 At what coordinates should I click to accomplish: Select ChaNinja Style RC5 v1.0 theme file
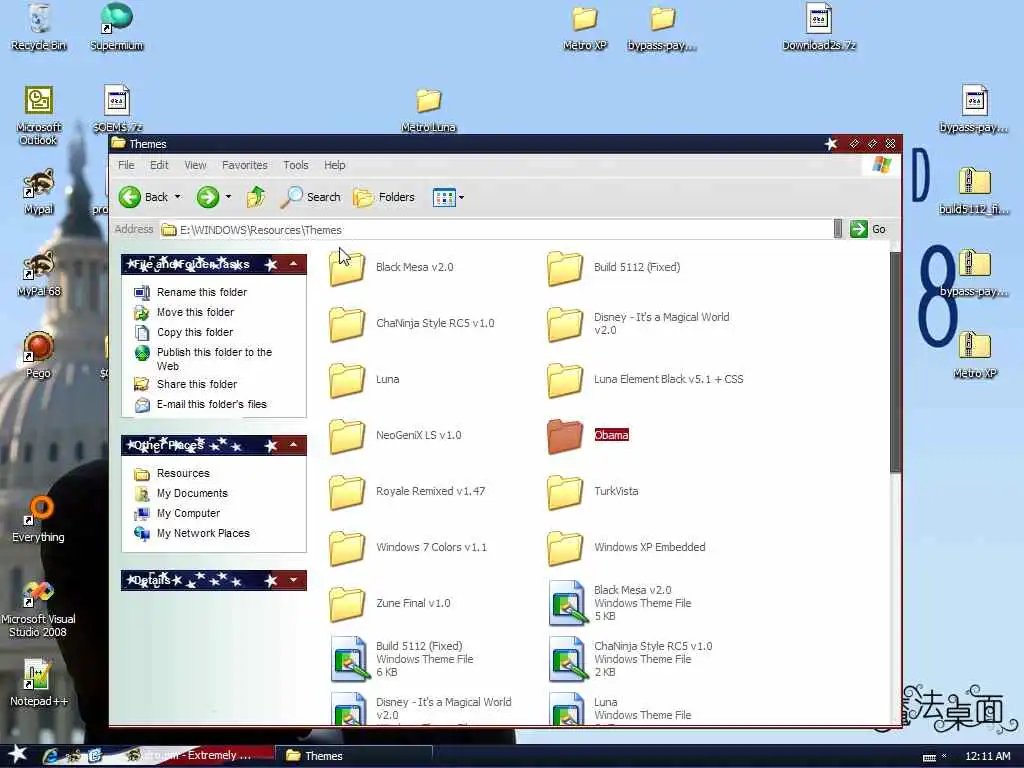tap(630, 660)
